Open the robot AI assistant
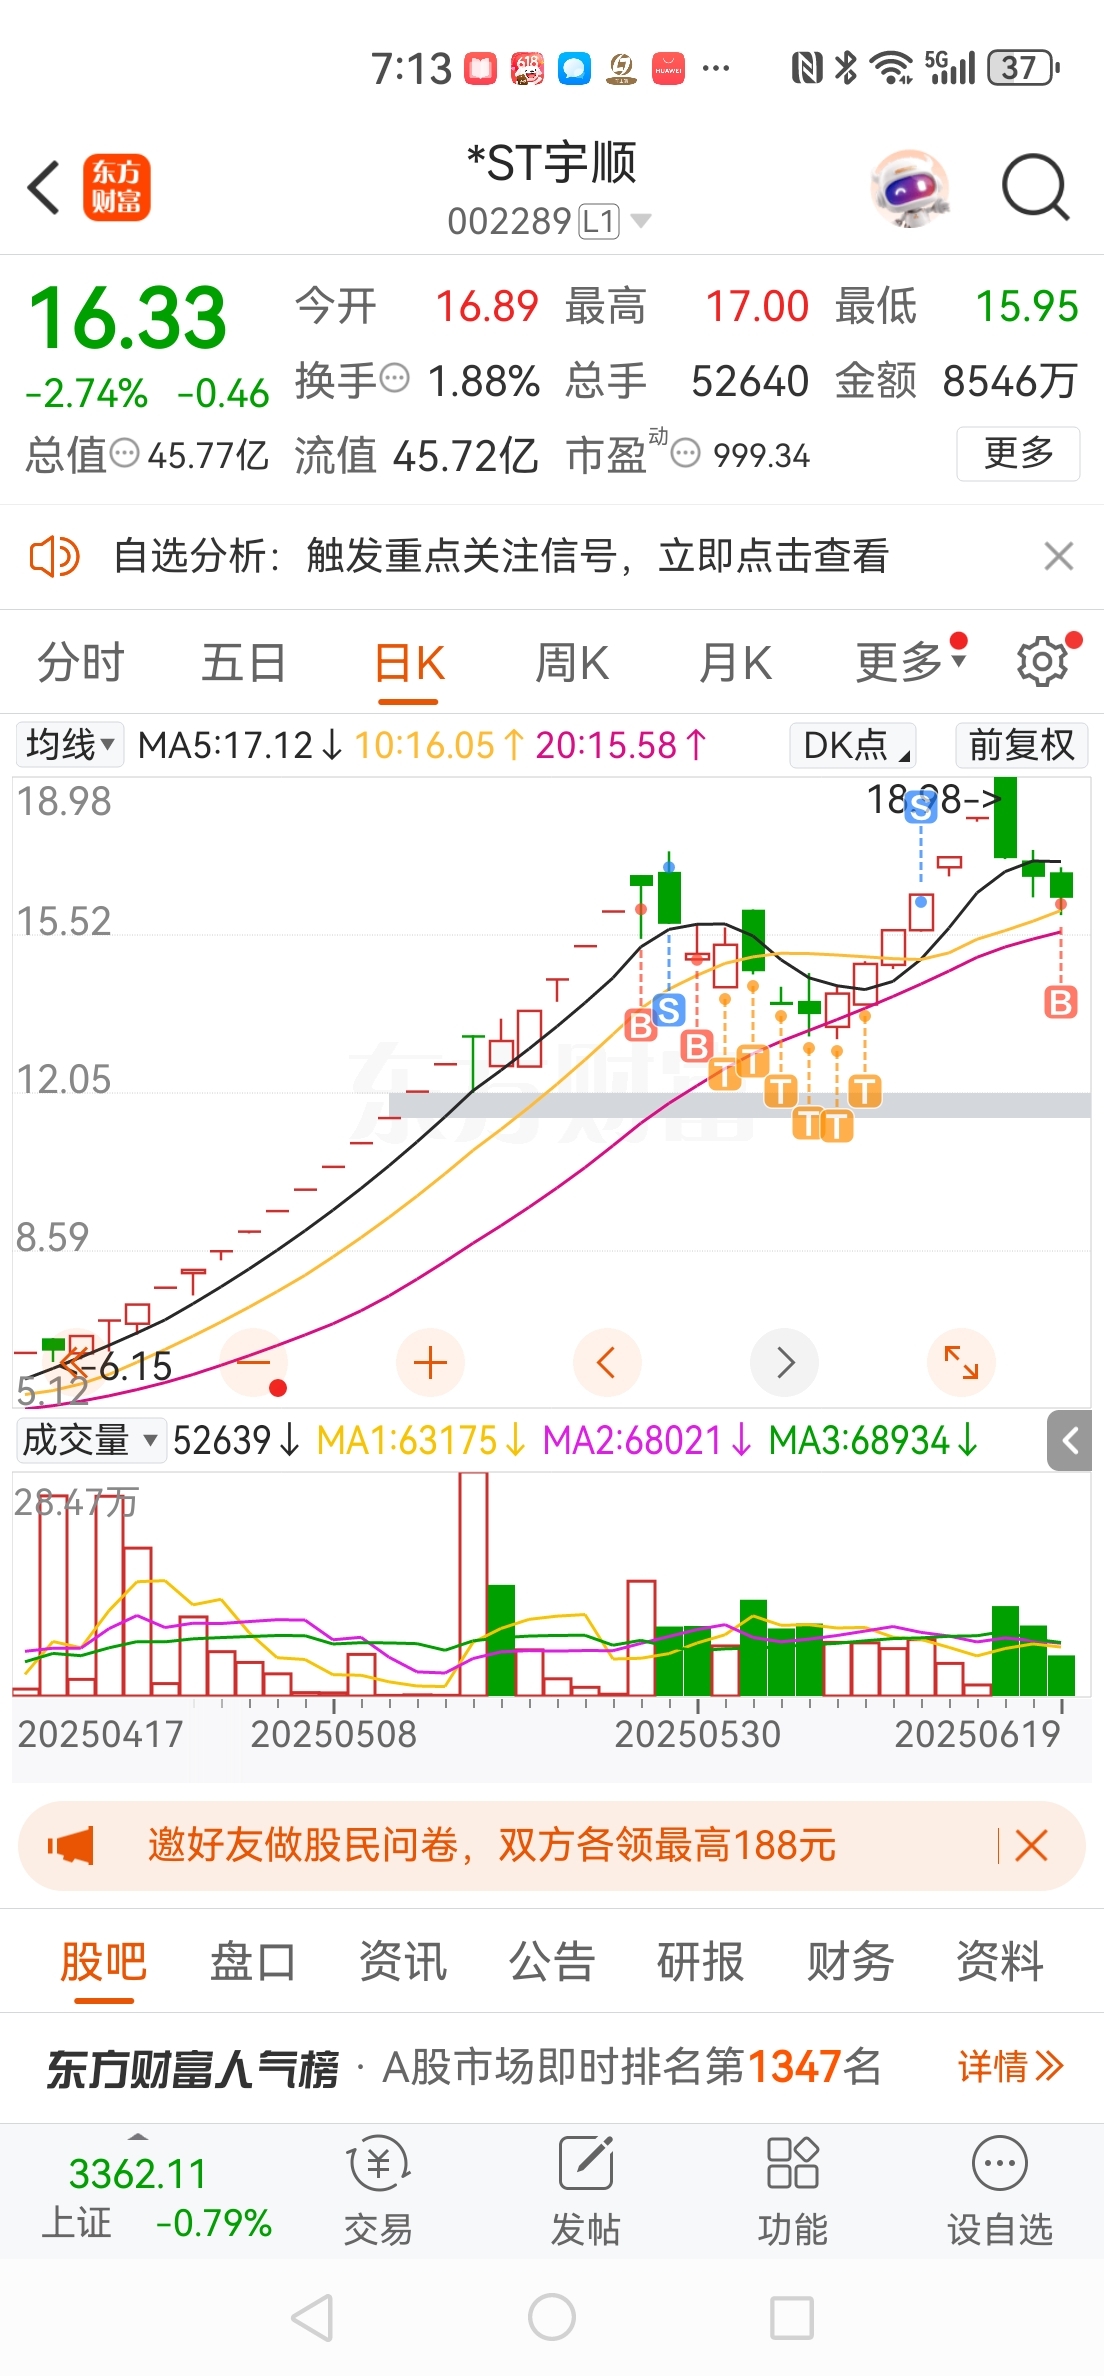The image size is (1104, 2376). [909, 187]
